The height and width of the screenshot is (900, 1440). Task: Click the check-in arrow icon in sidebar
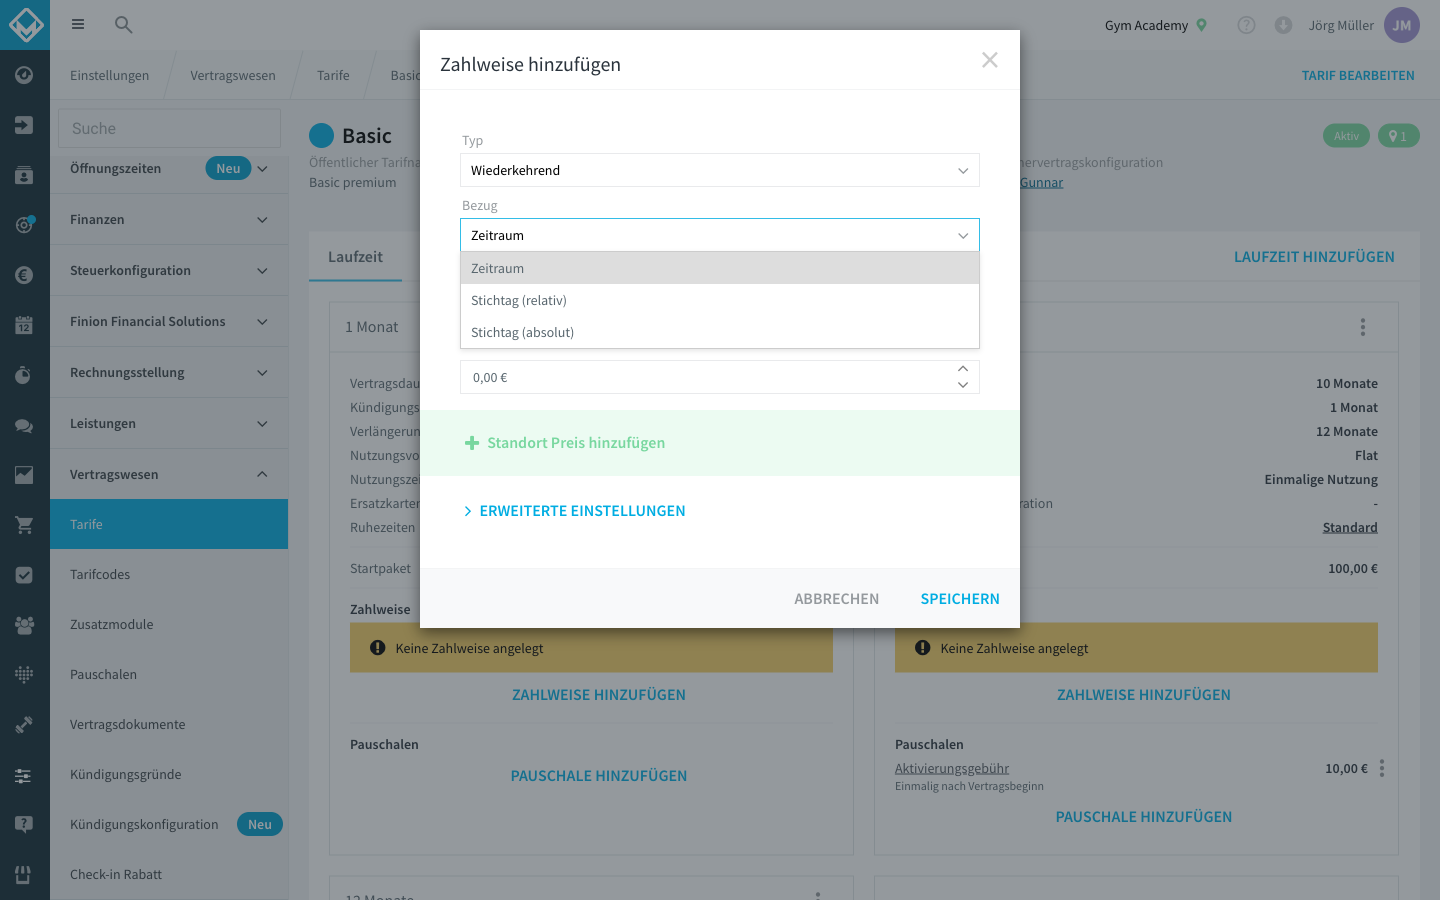[x=25, y=125]
